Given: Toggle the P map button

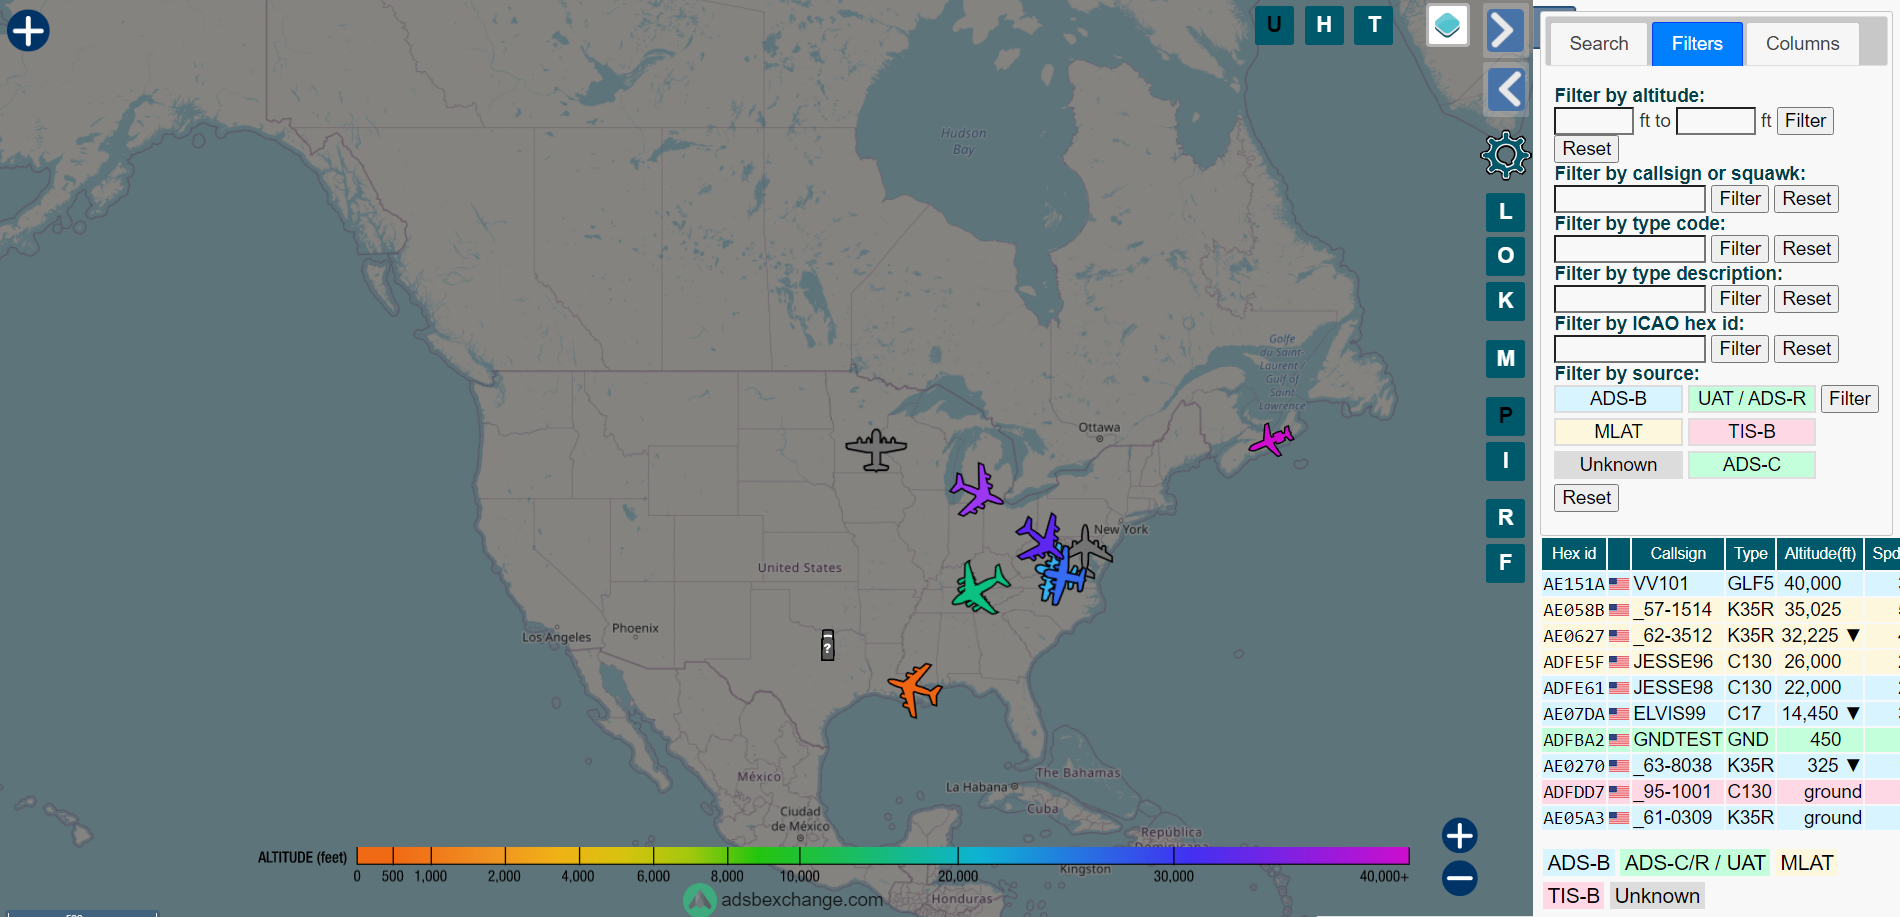Looking at the screenshot, I should pos(1505,416).
